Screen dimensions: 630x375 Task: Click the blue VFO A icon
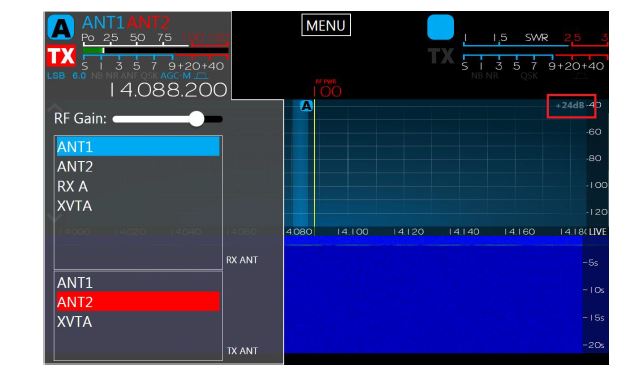(x=61, y=28)
